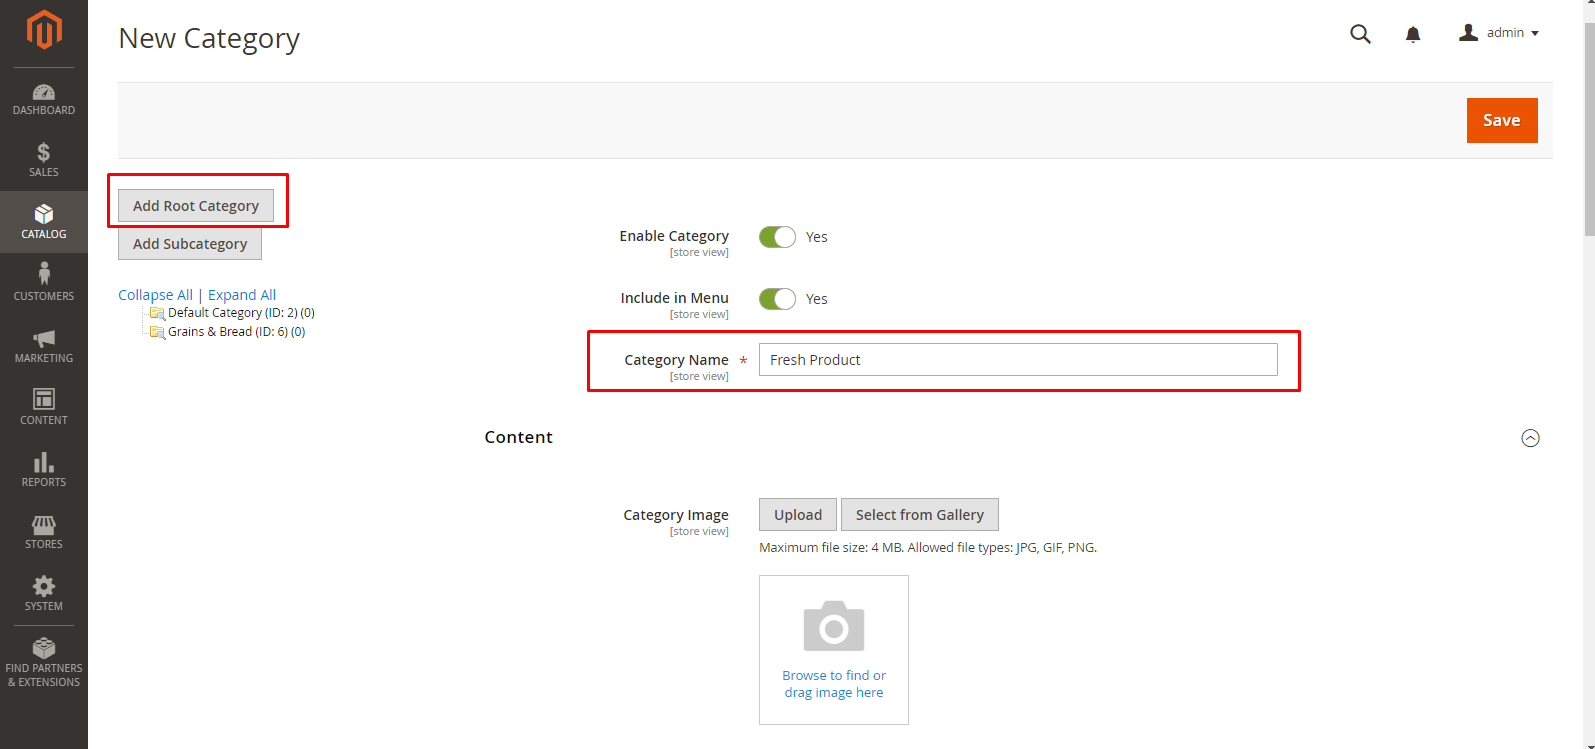This screenshot has width=1595, height=749.
Task: Click Add Subcategory button
Action: coord(190,244)
